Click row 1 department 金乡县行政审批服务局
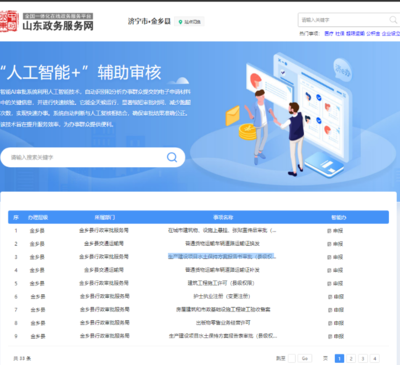Viewport: 400px width, 365px height. pyautogui.click(x=104, y=230)
